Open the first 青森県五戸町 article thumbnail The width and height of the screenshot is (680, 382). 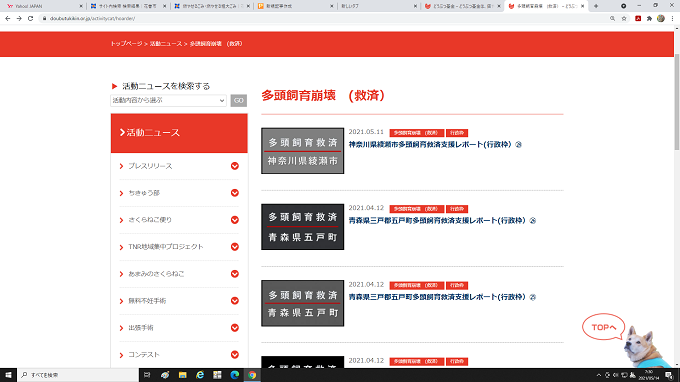303,227
